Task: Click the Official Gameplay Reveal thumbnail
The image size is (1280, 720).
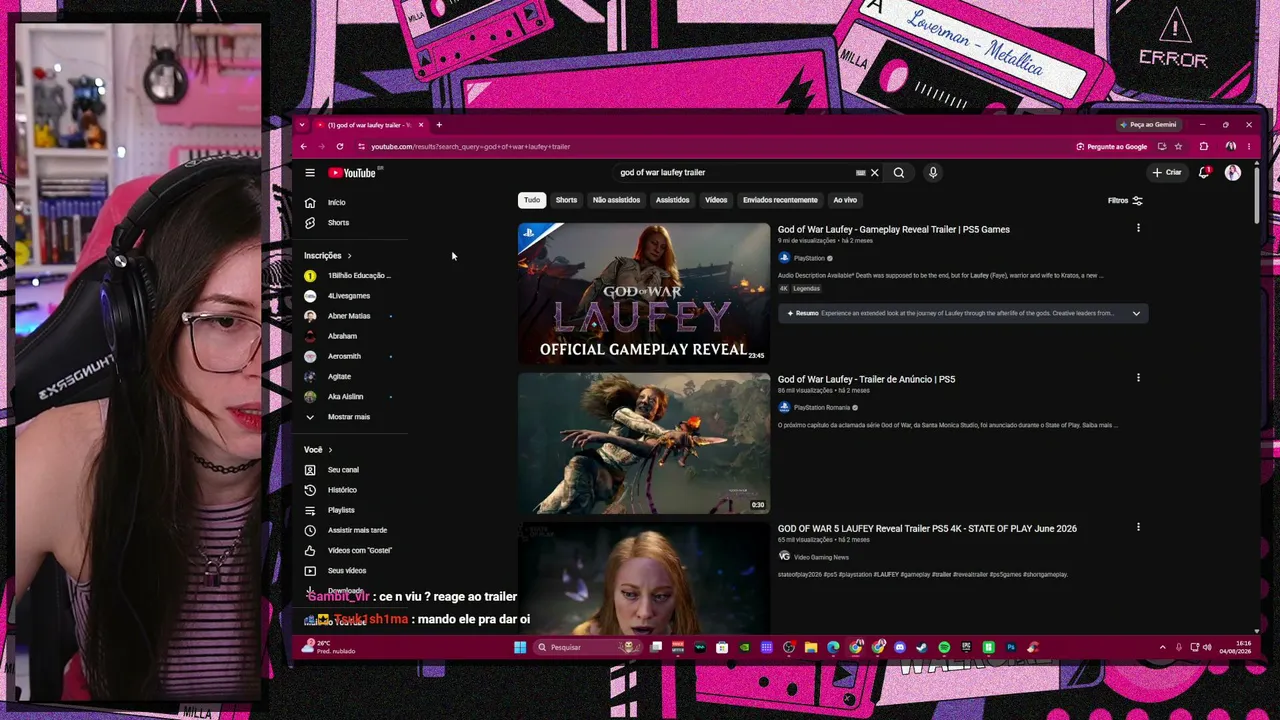Action: click(644, 292)
